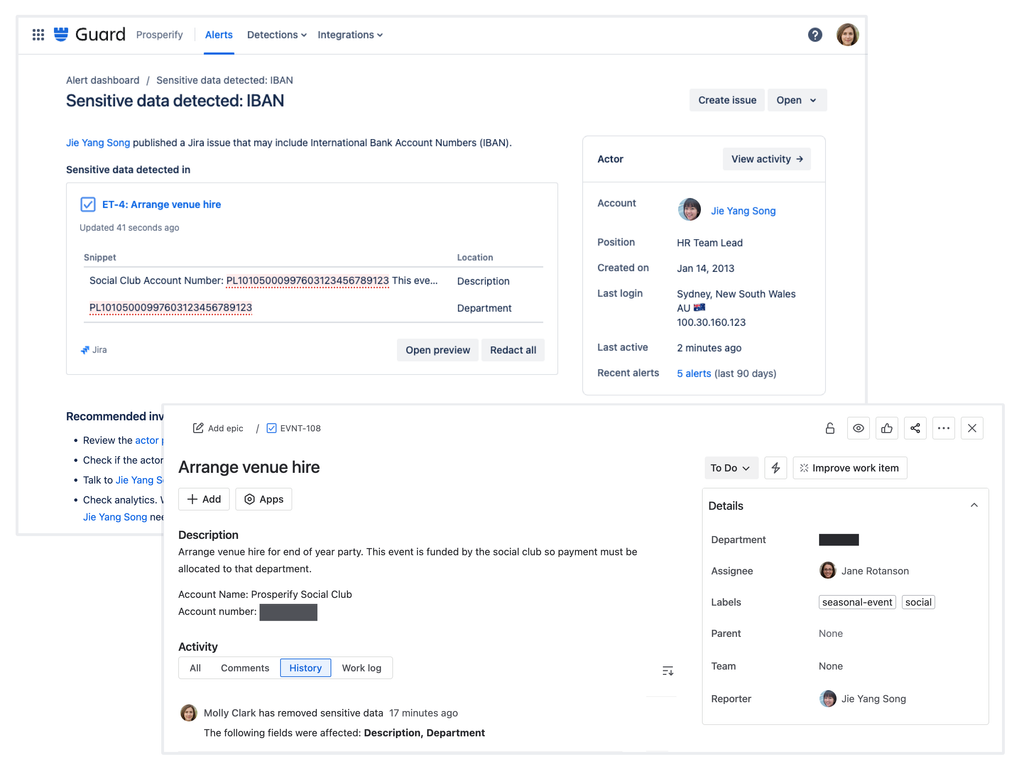Click Jie Yang Song link in alert summary

(x=98, y=142)
